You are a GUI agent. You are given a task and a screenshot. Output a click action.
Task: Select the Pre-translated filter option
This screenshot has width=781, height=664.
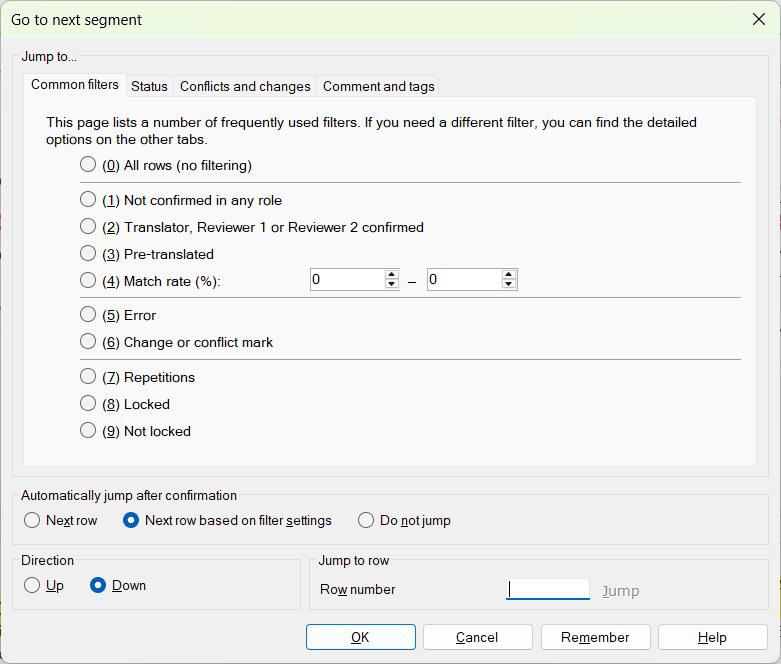(88, 254)
